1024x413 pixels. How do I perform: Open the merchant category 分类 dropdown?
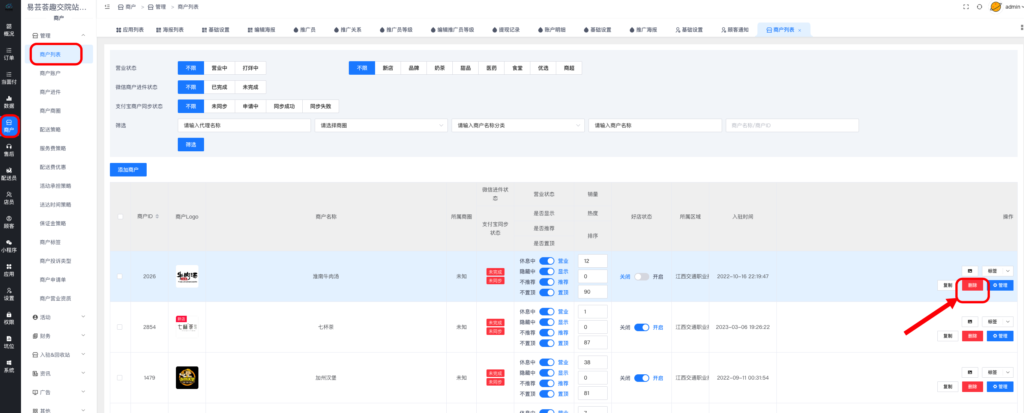(518, 125)
